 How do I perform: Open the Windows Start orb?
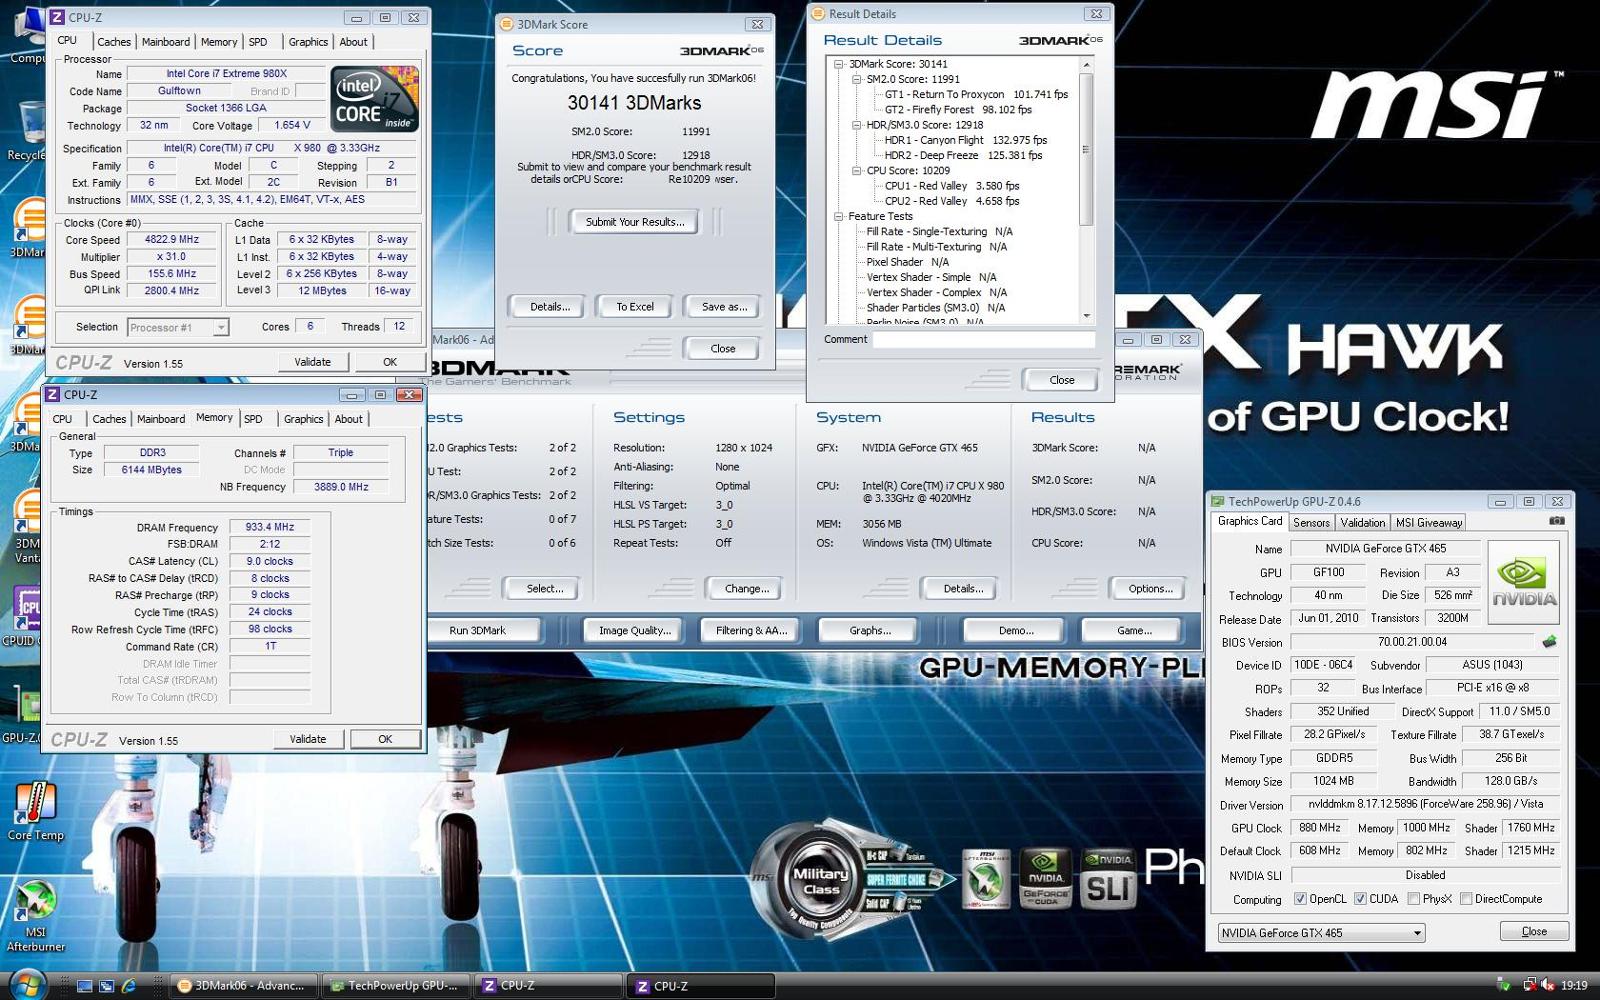point(28,985)
